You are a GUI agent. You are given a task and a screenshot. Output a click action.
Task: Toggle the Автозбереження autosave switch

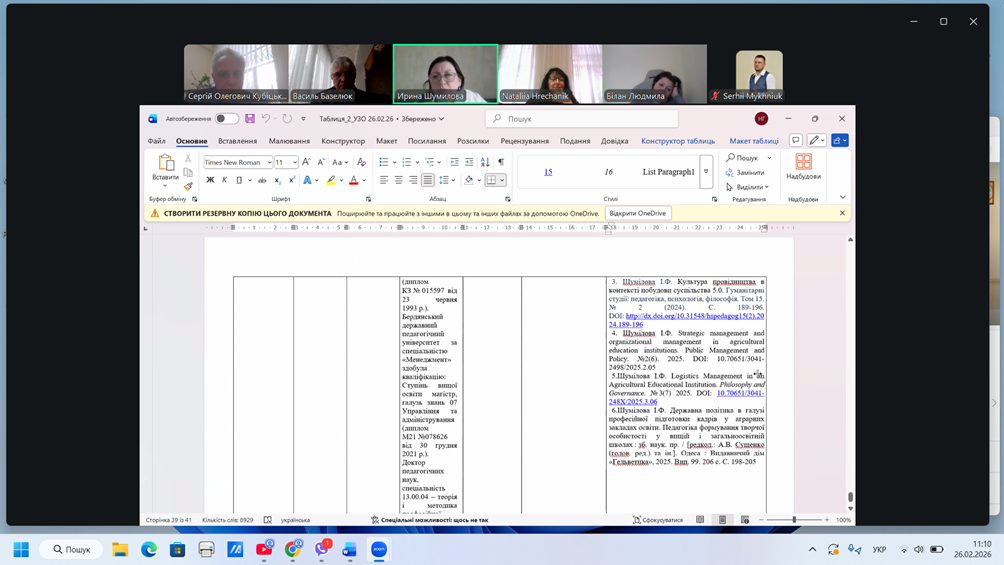tap(227, 119)
